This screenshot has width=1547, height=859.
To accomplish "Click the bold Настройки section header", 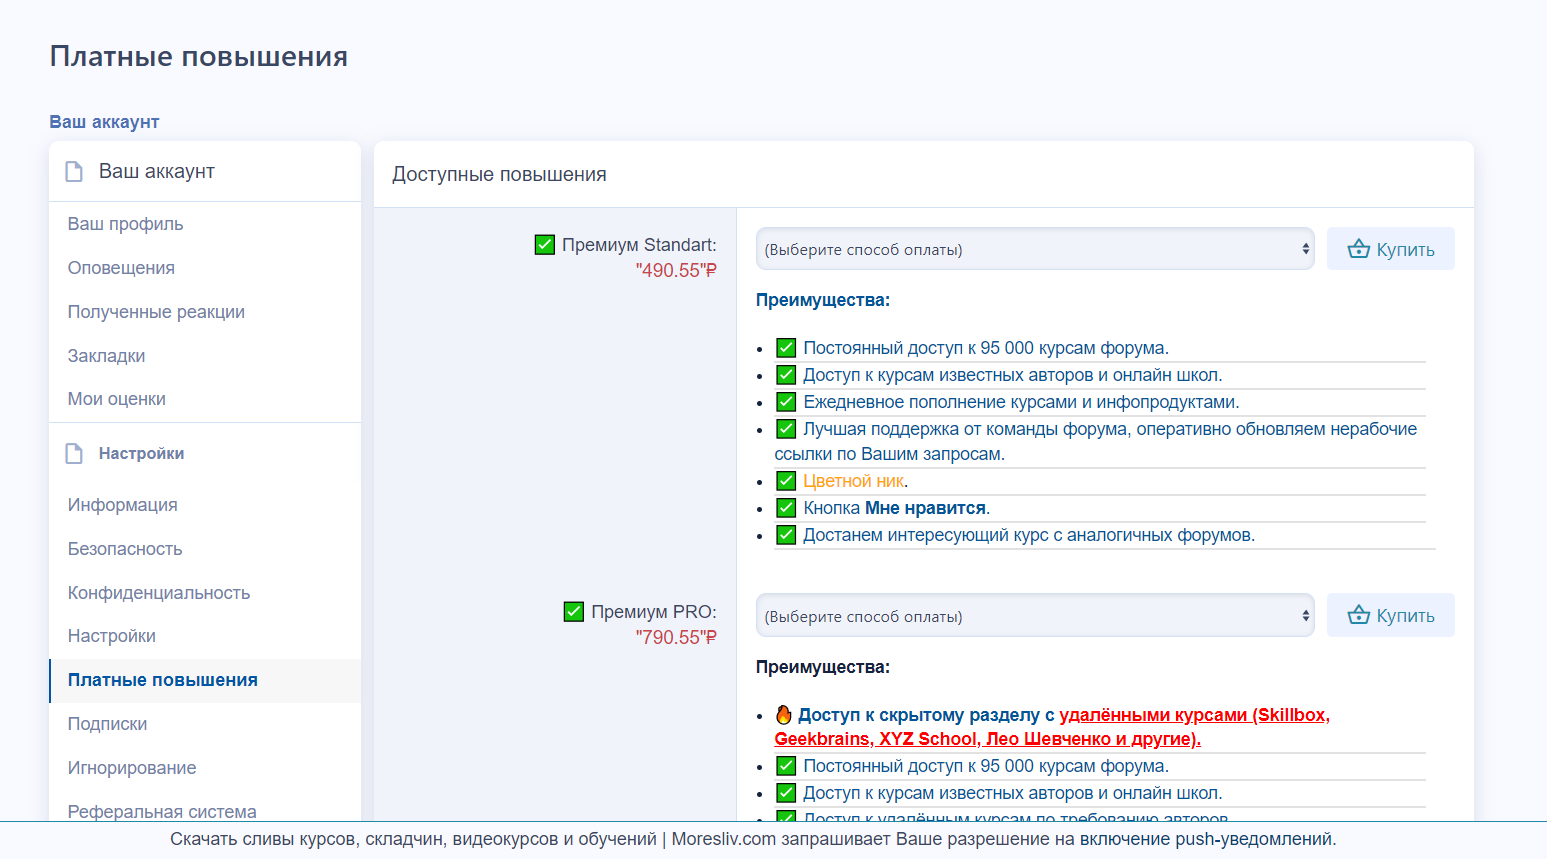I will [141, 454].
